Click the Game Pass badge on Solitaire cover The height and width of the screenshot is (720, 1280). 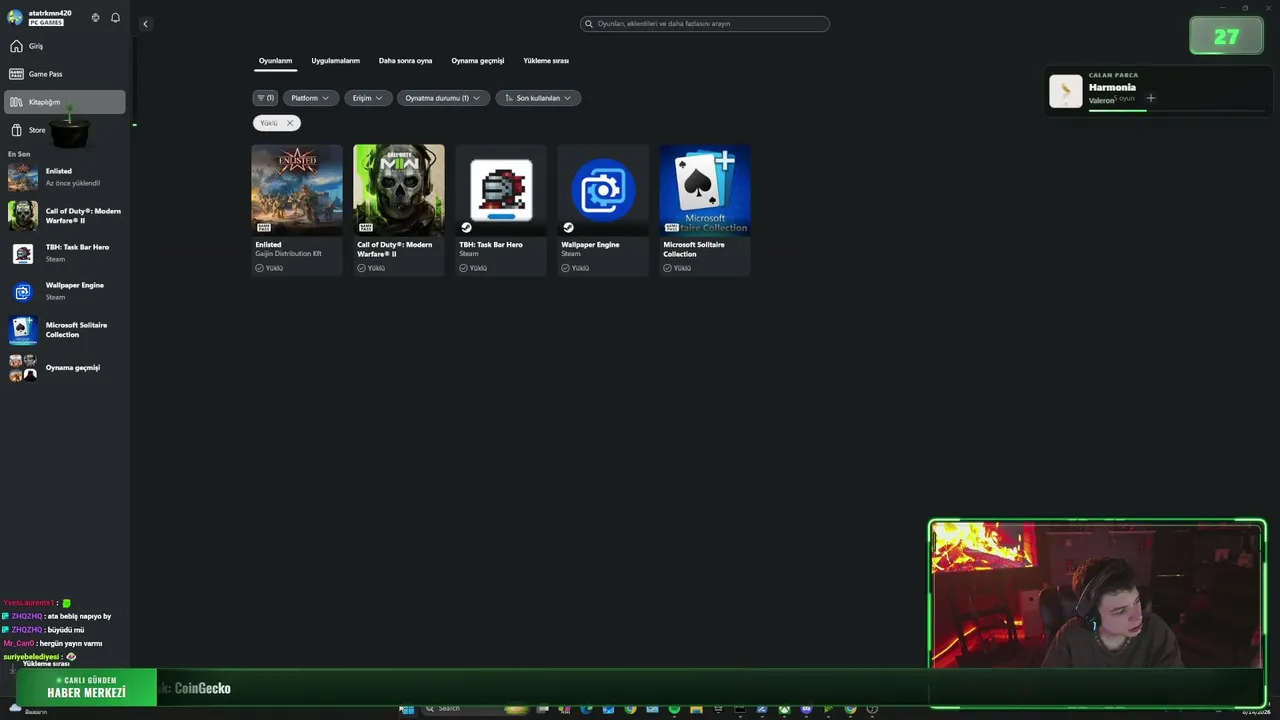[x=672, y=227]
